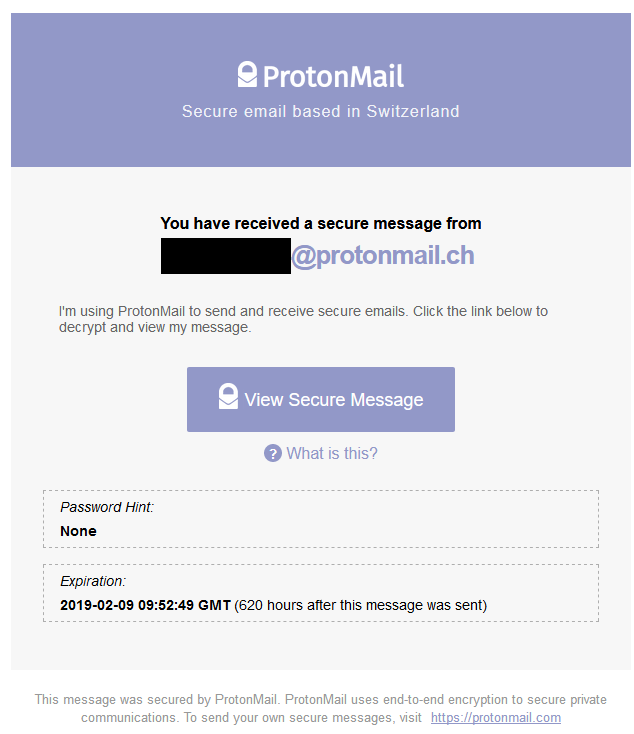Follow the https://protonmail.com link
634x734 pixels.
[x=496, y=718]
